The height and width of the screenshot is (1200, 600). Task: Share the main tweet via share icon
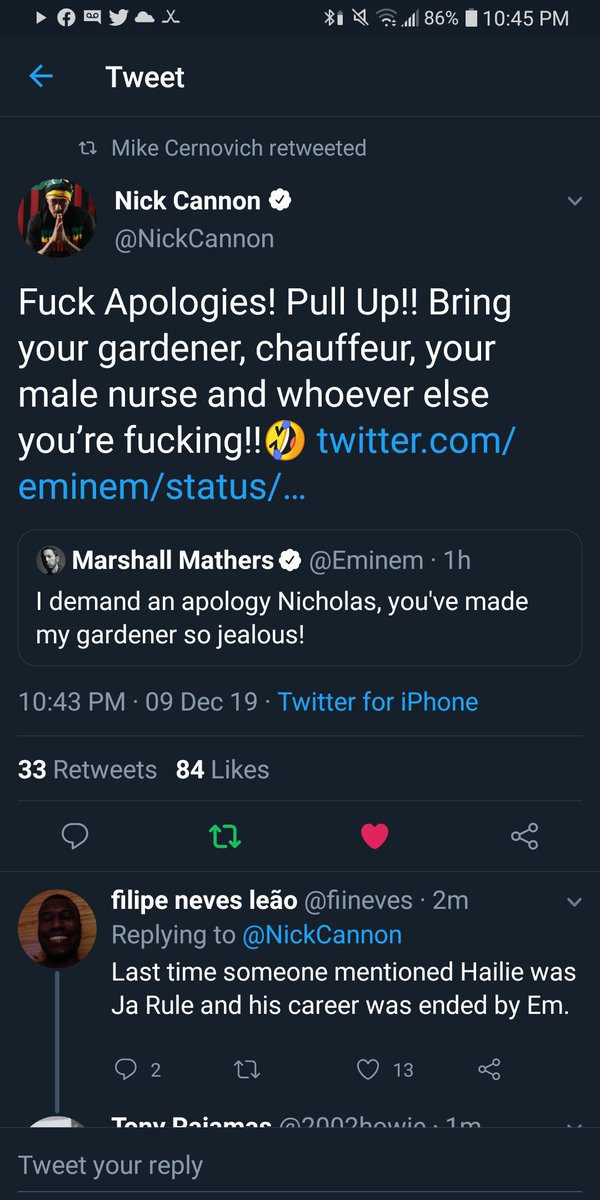tap(524, 836)
